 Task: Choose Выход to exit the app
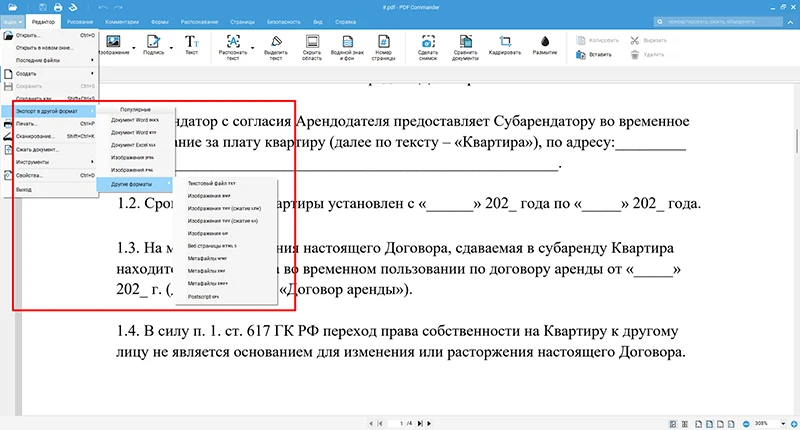(50, 190)
